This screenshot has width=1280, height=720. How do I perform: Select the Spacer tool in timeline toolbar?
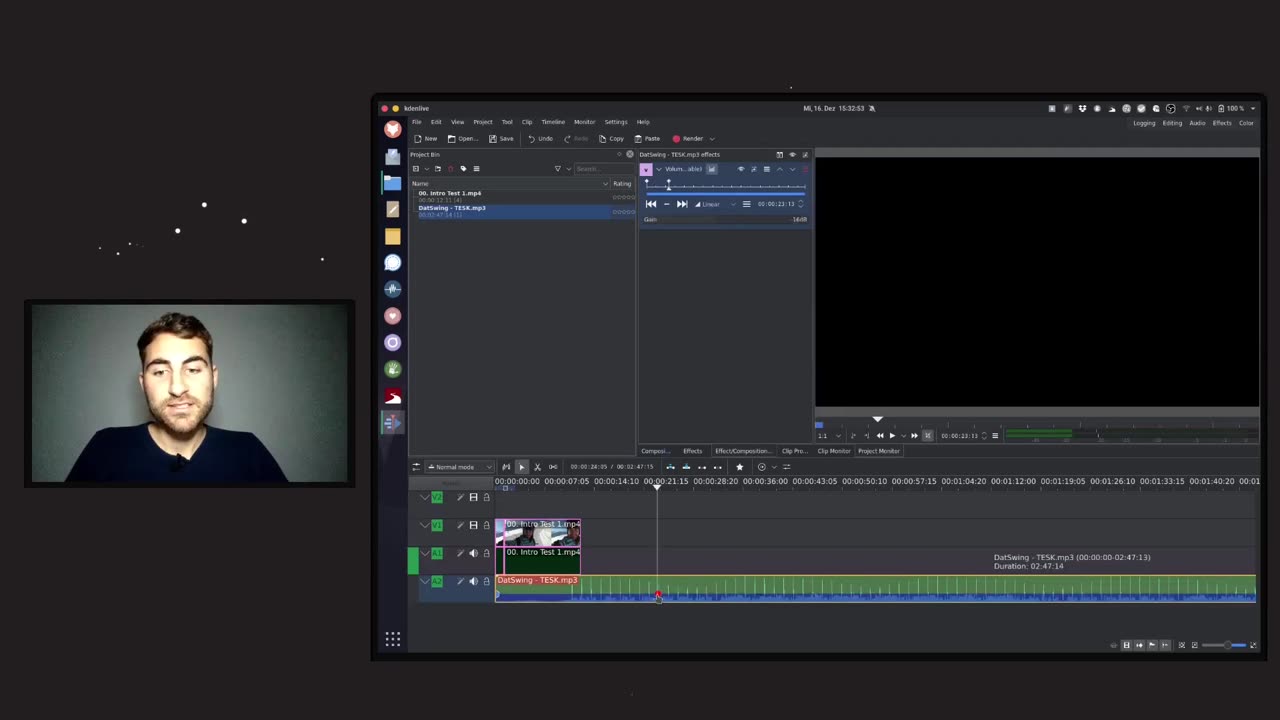[553, 467]
